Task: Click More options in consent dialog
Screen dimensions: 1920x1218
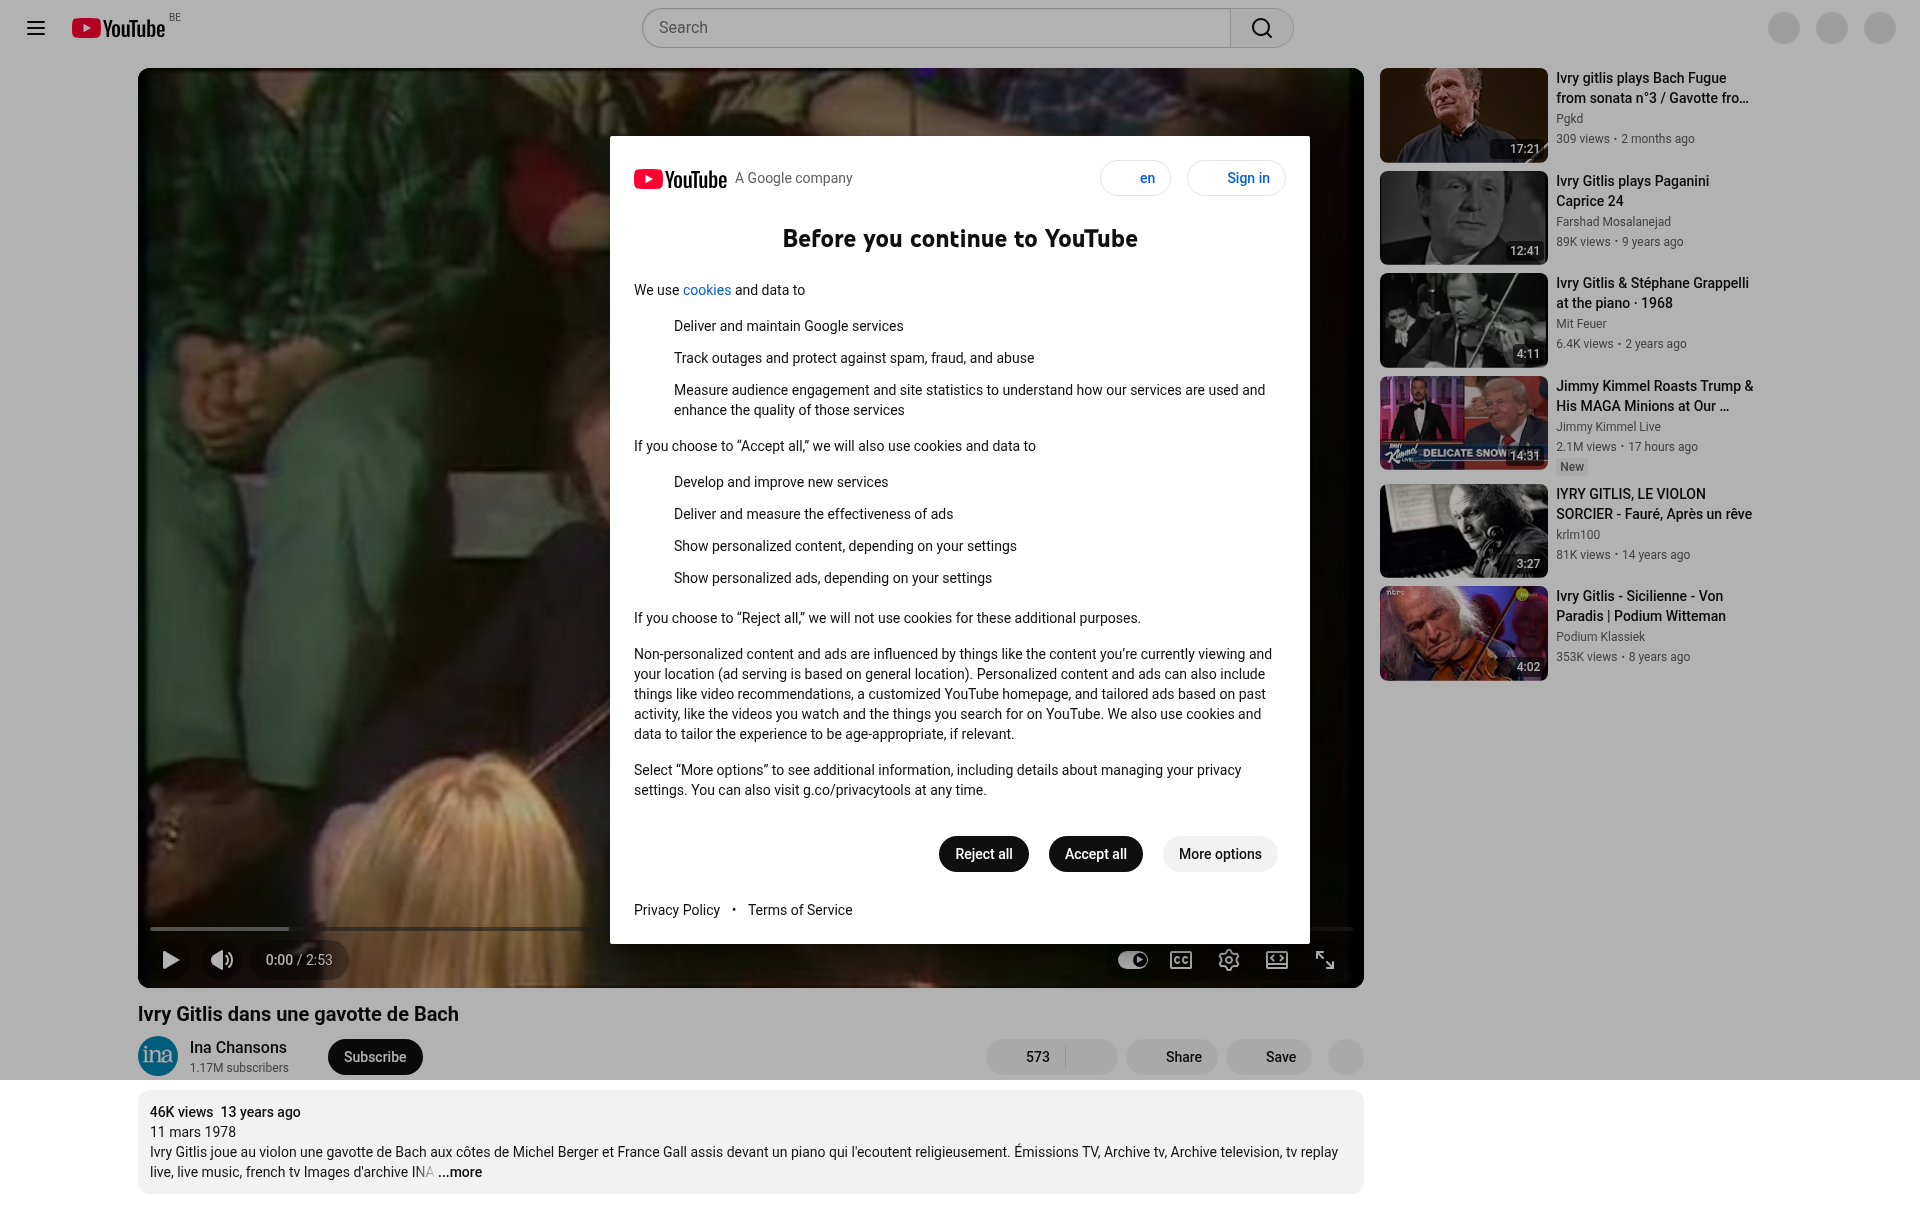Action: (x=1220, y=854)
